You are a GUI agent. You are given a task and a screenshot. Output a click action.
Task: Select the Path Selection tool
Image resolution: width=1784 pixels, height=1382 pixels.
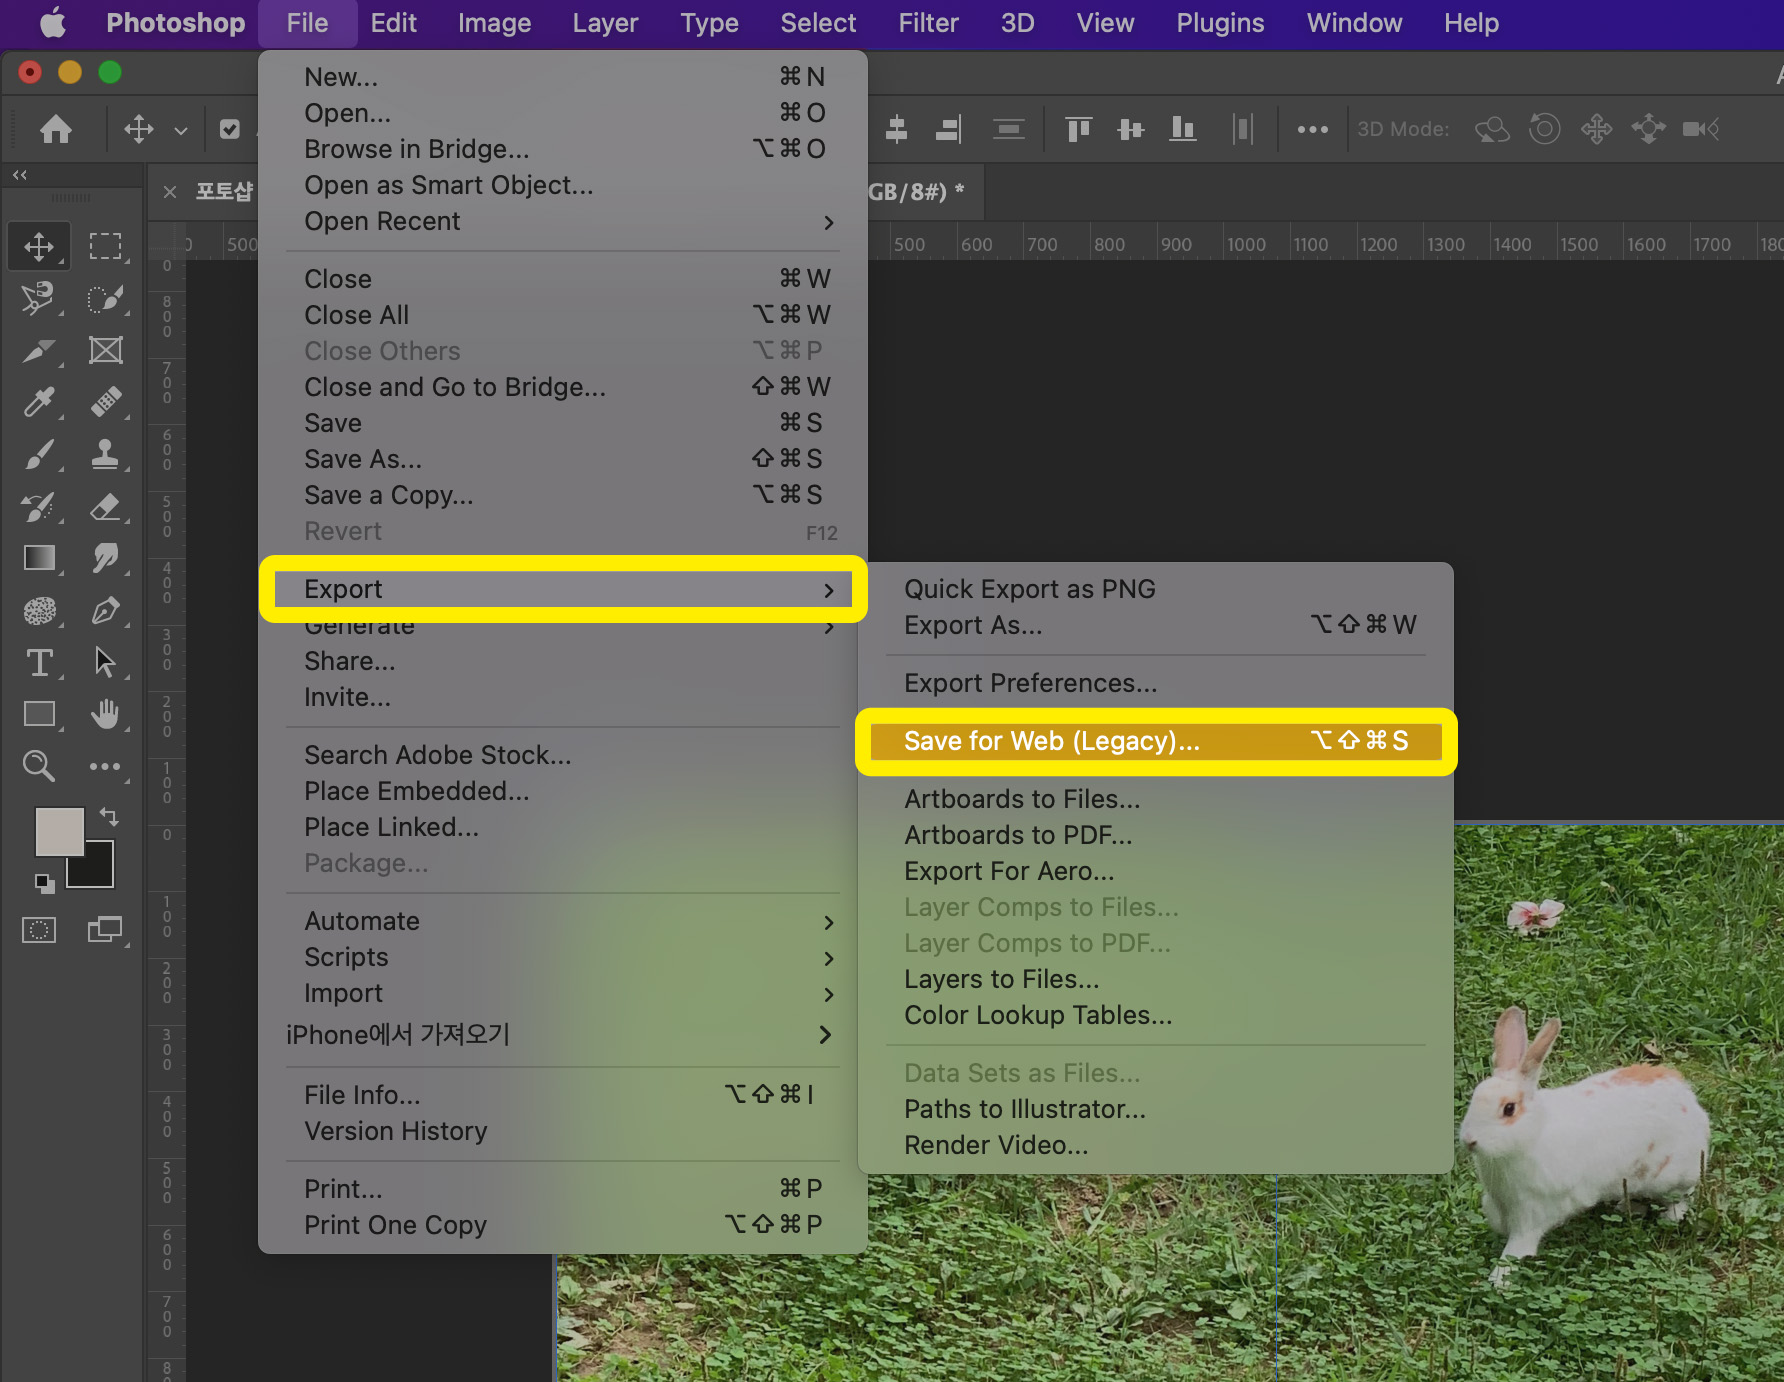105,662
